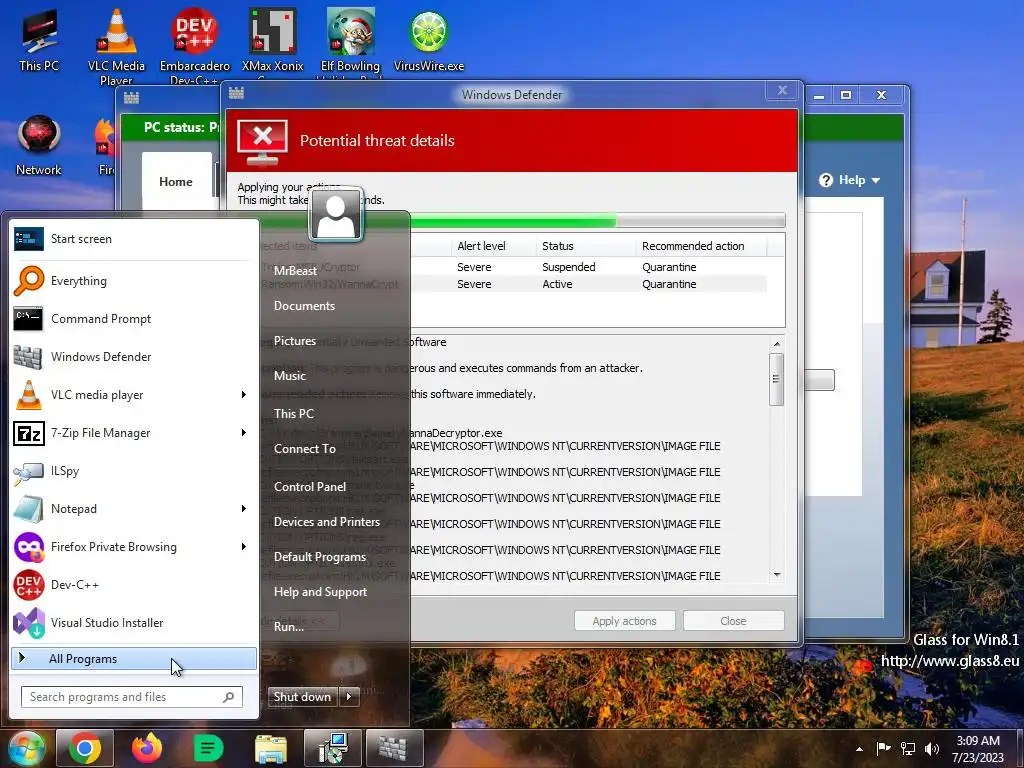
Task: Open Pictures from Start menu
Action: [295, 341]
